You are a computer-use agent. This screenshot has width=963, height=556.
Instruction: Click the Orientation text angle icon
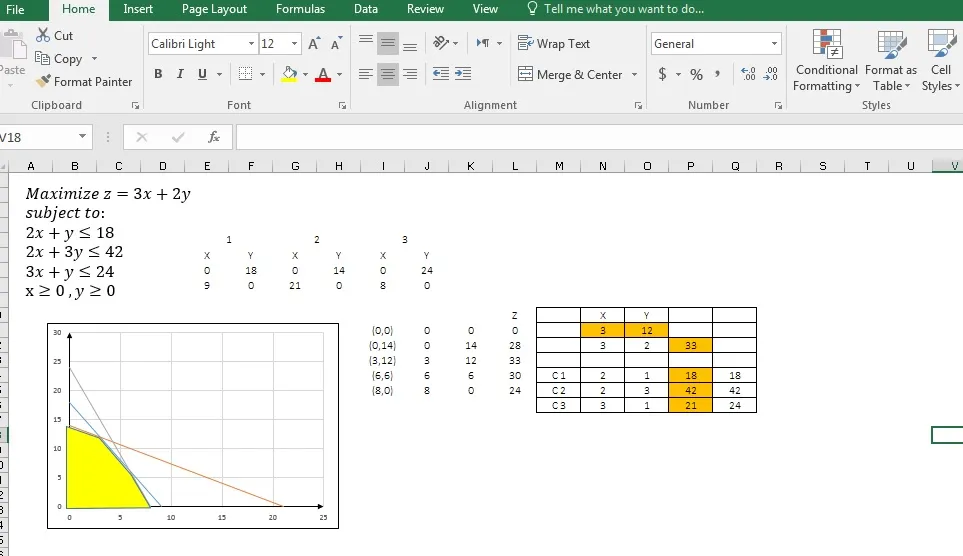click(x=441, y=42)
